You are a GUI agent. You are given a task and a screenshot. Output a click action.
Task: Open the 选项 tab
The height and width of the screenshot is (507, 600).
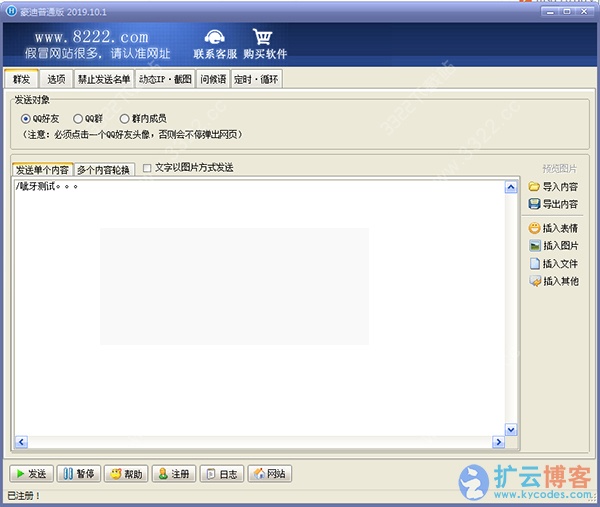point(56,79)
